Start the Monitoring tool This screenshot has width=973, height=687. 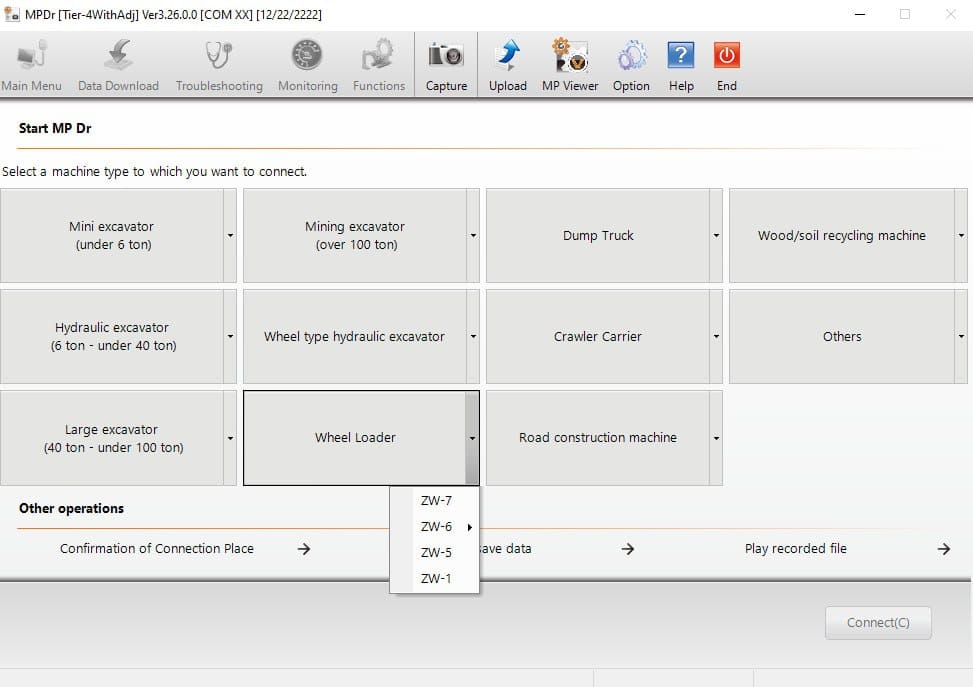click(x=306, y=63)
